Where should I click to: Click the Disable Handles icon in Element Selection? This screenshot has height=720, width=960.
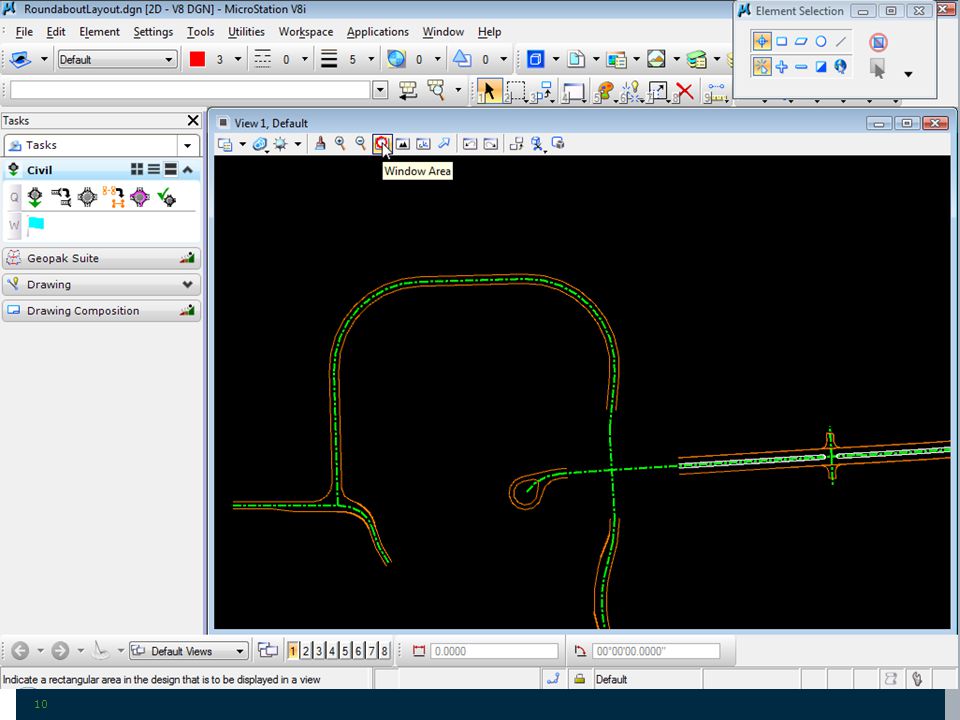(x=878, y=42)
